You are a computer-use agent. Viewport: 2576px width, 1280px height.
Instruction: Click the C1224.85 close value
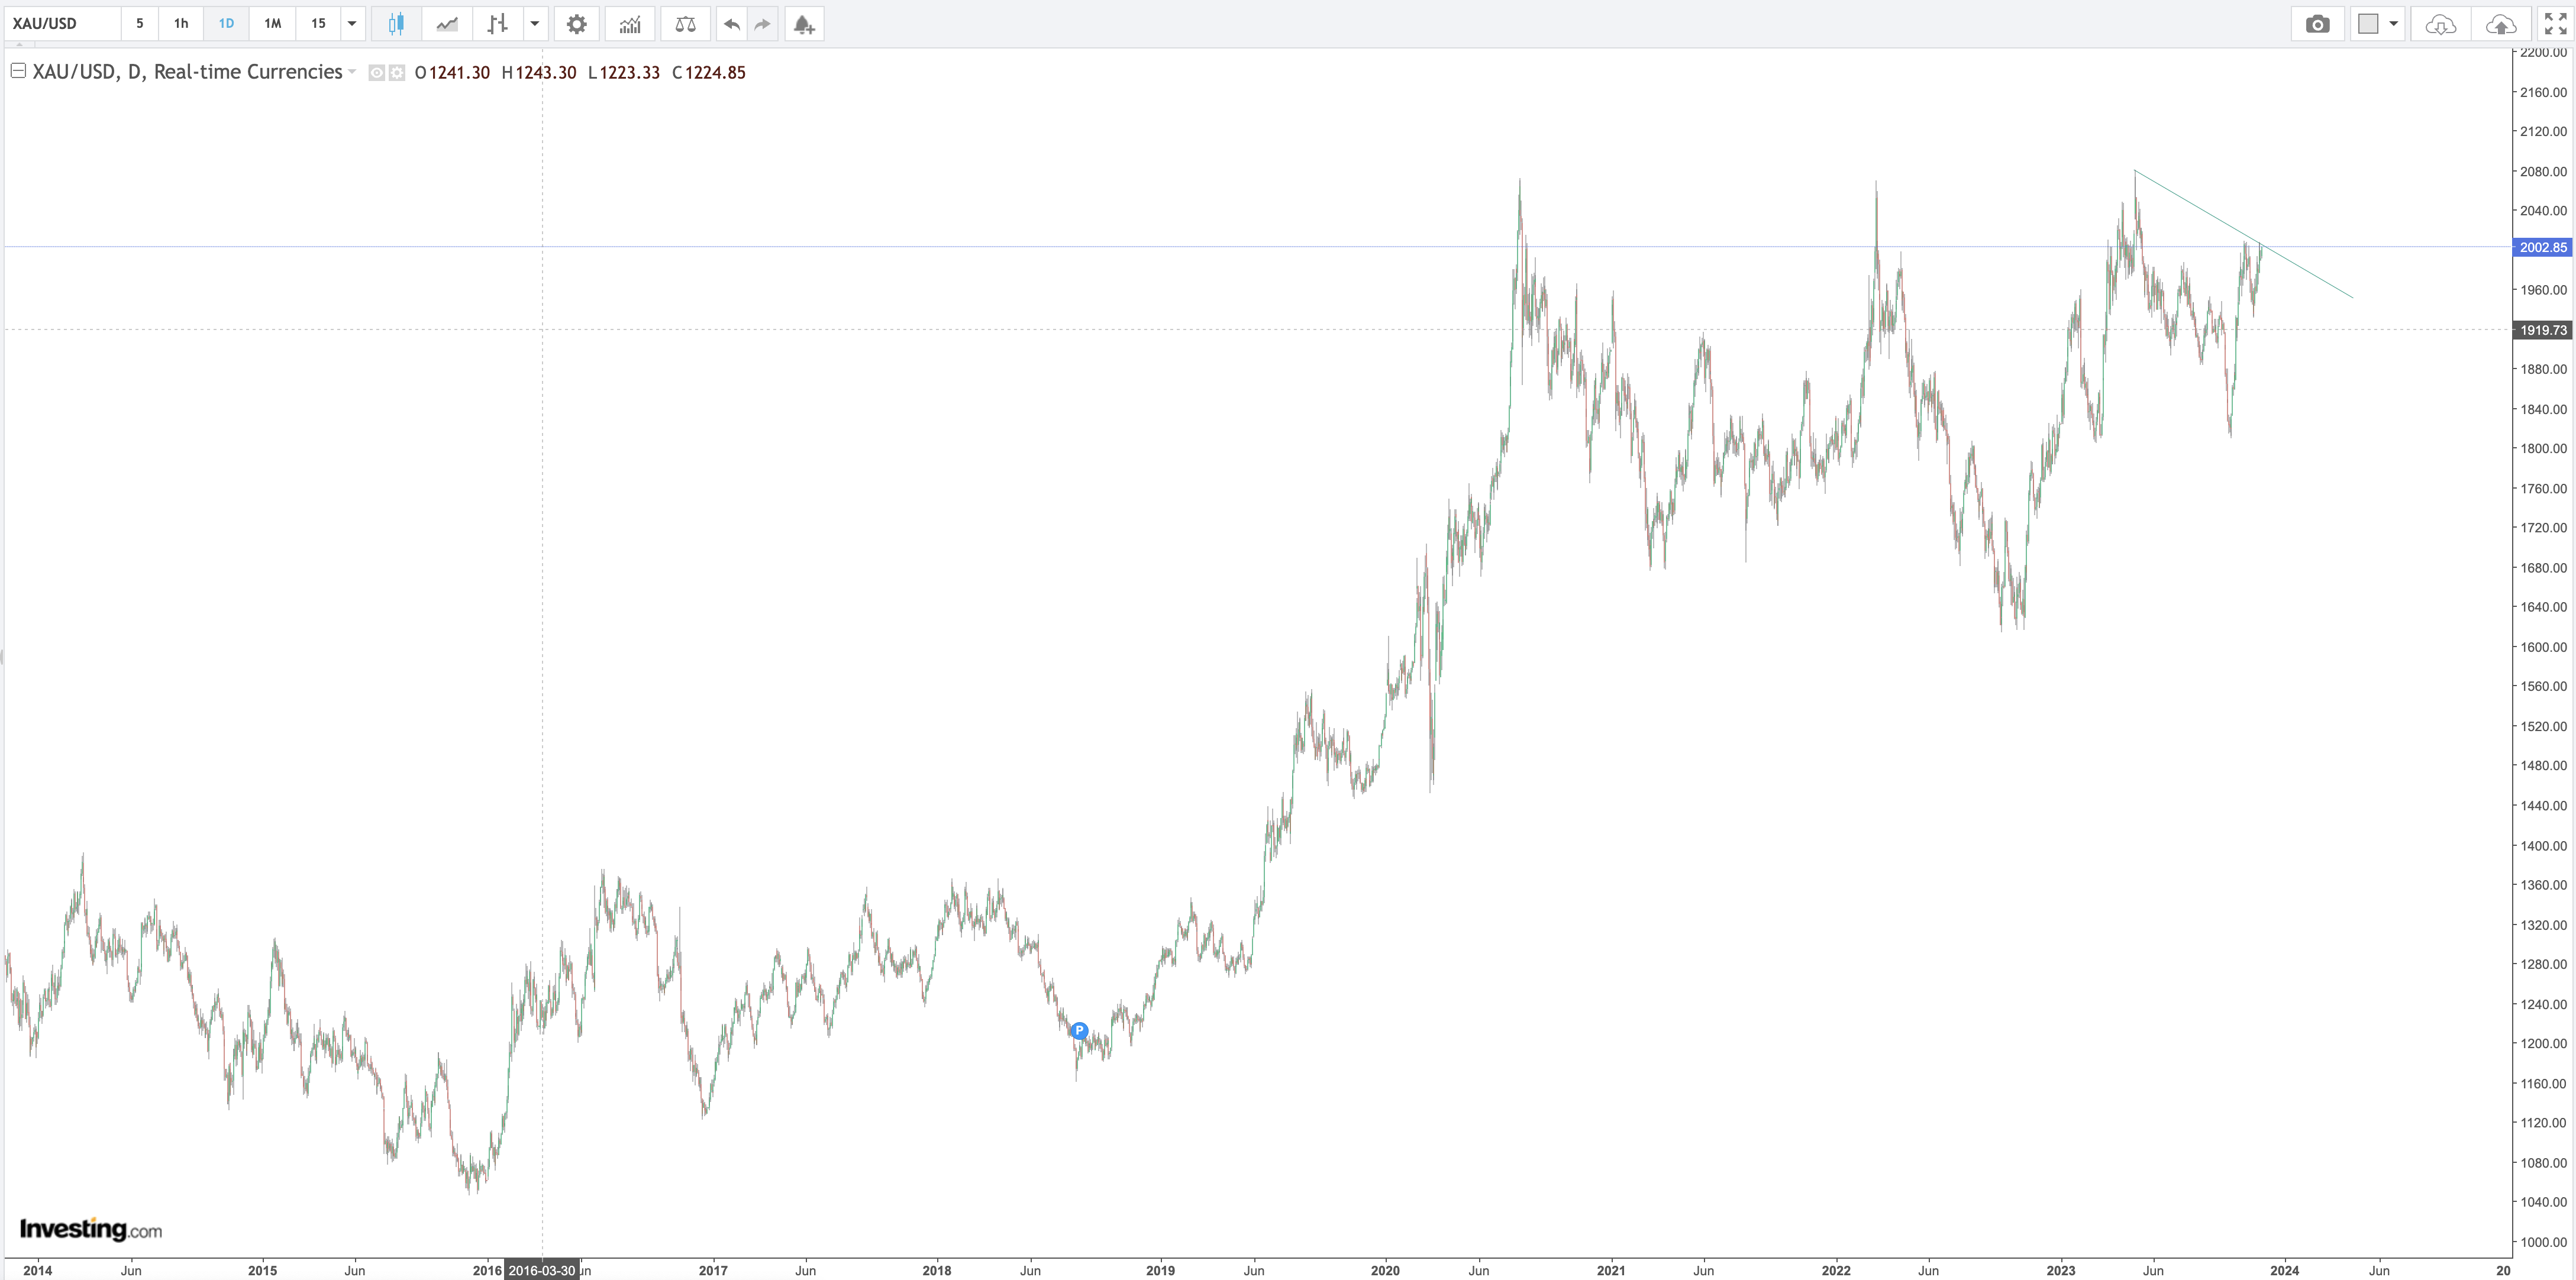[709, 72]
